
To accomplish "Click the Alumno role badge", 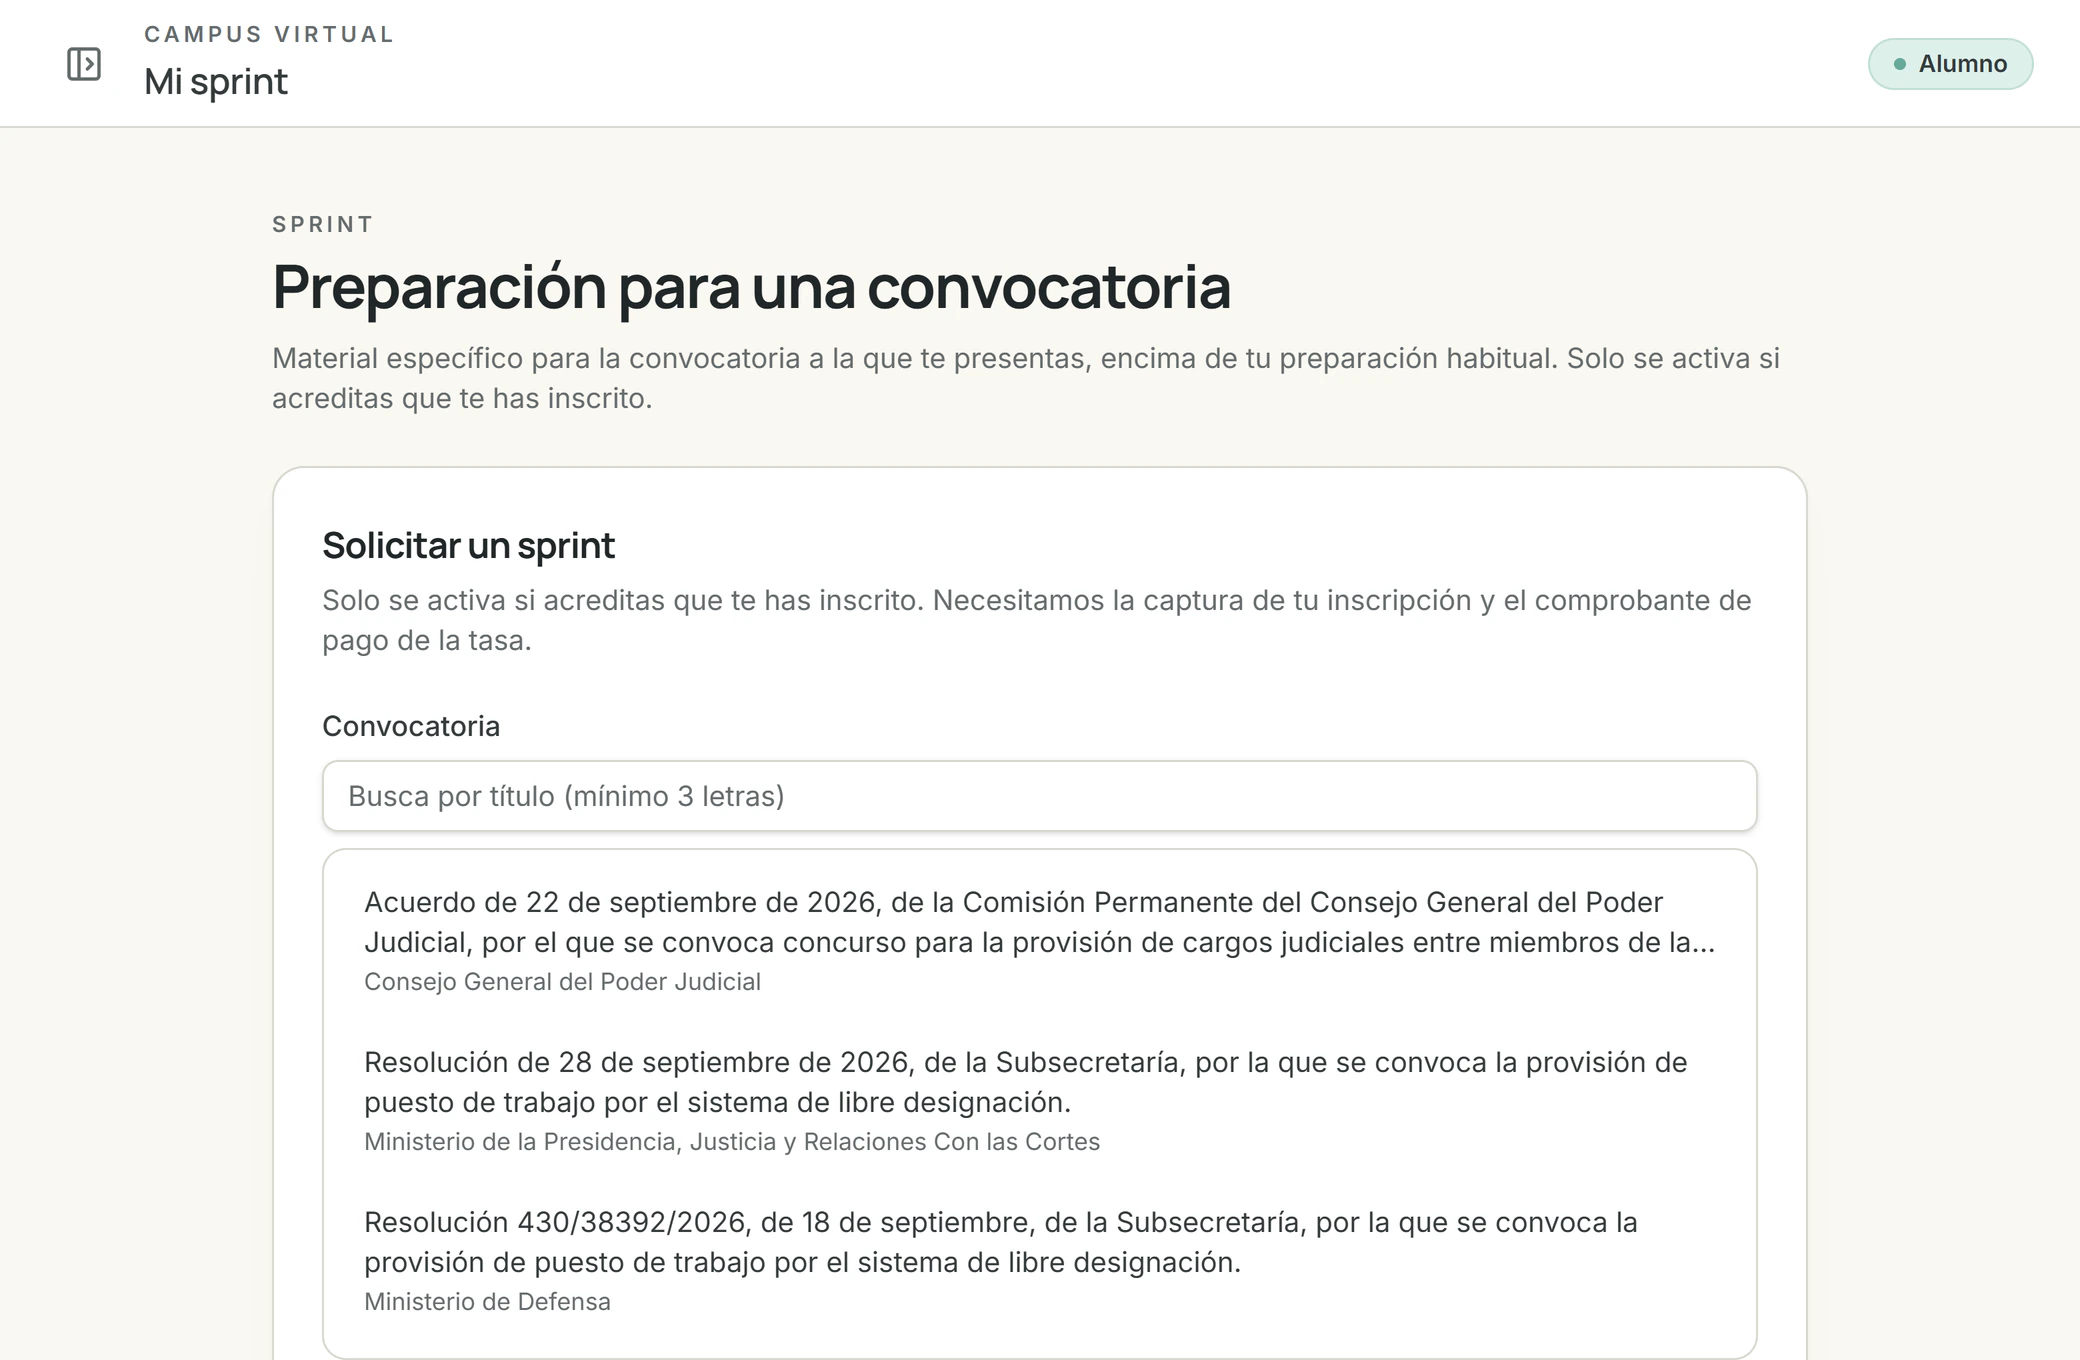I will [x=1950, y=64].
